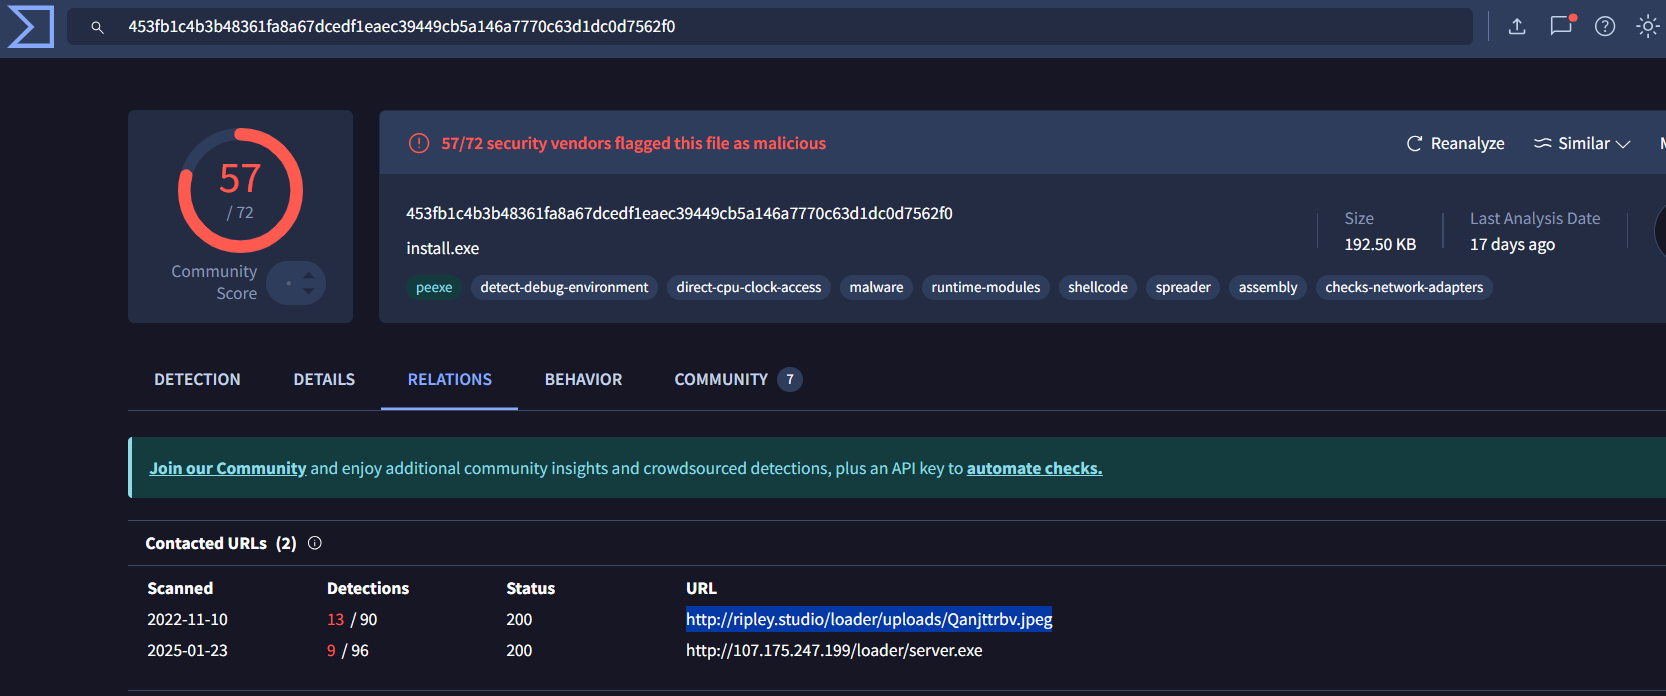Click the Join our Community link

pyautogui.click(x=228, y=468)
